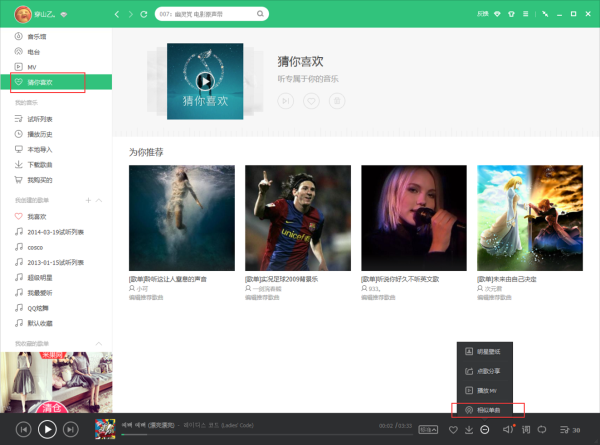Click the heart icon under 猜你喜欢 header
Viewport: 600px width, 445px height.
(311, 101)
